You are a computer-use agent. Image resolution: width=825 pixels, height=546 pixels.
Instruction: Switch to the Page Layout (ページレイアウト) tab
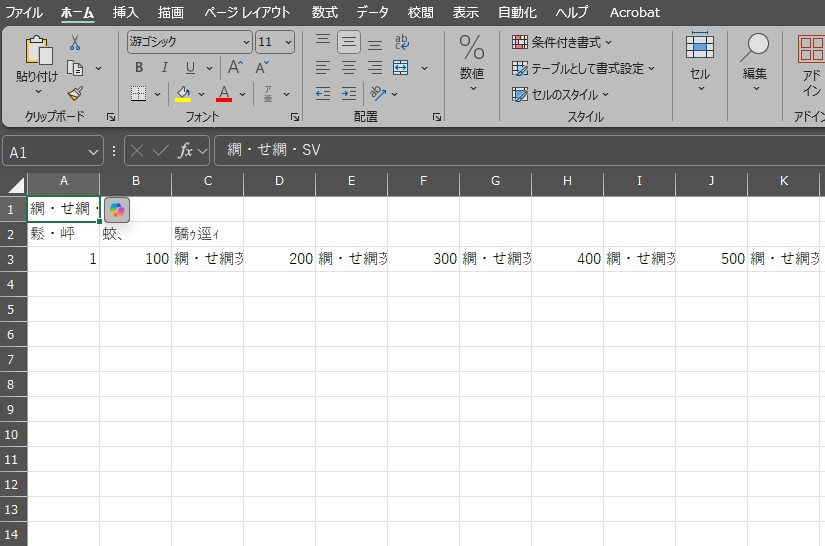click(x=247, y=12)
